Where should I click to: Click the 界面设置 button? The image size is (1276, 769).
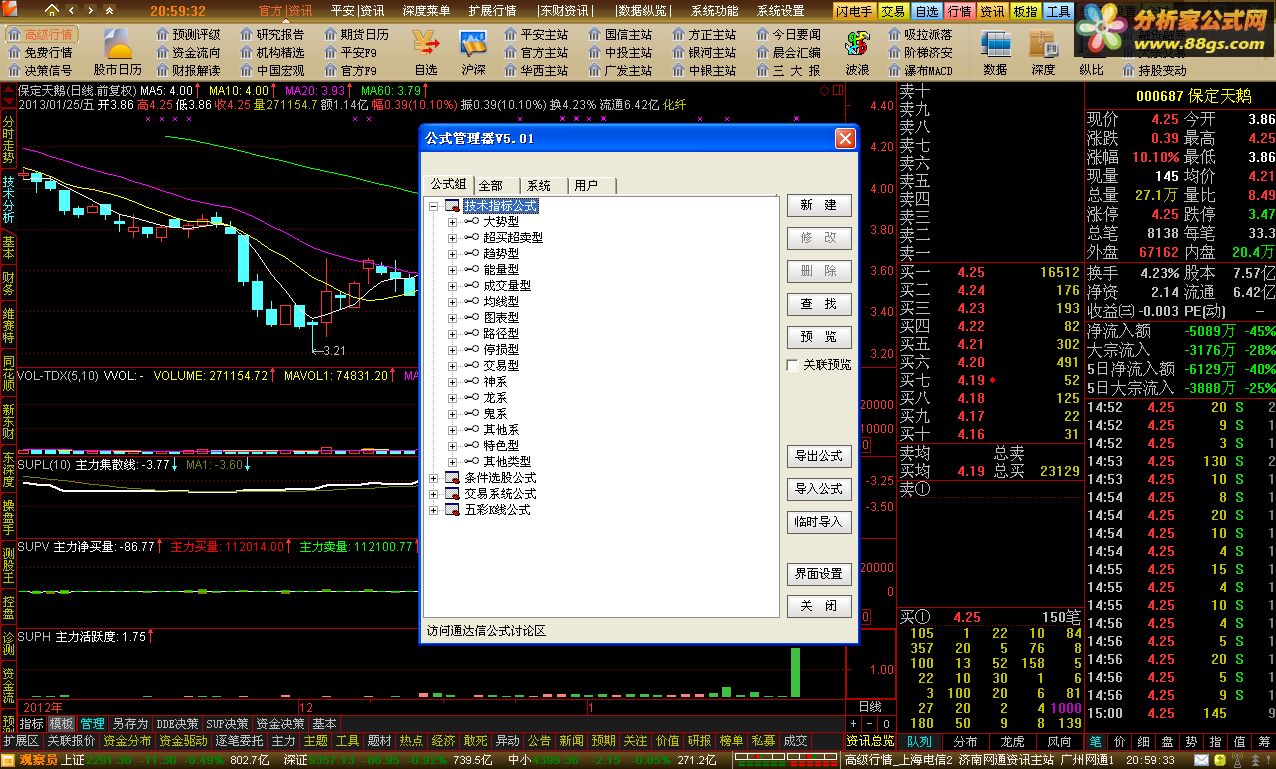819,574
